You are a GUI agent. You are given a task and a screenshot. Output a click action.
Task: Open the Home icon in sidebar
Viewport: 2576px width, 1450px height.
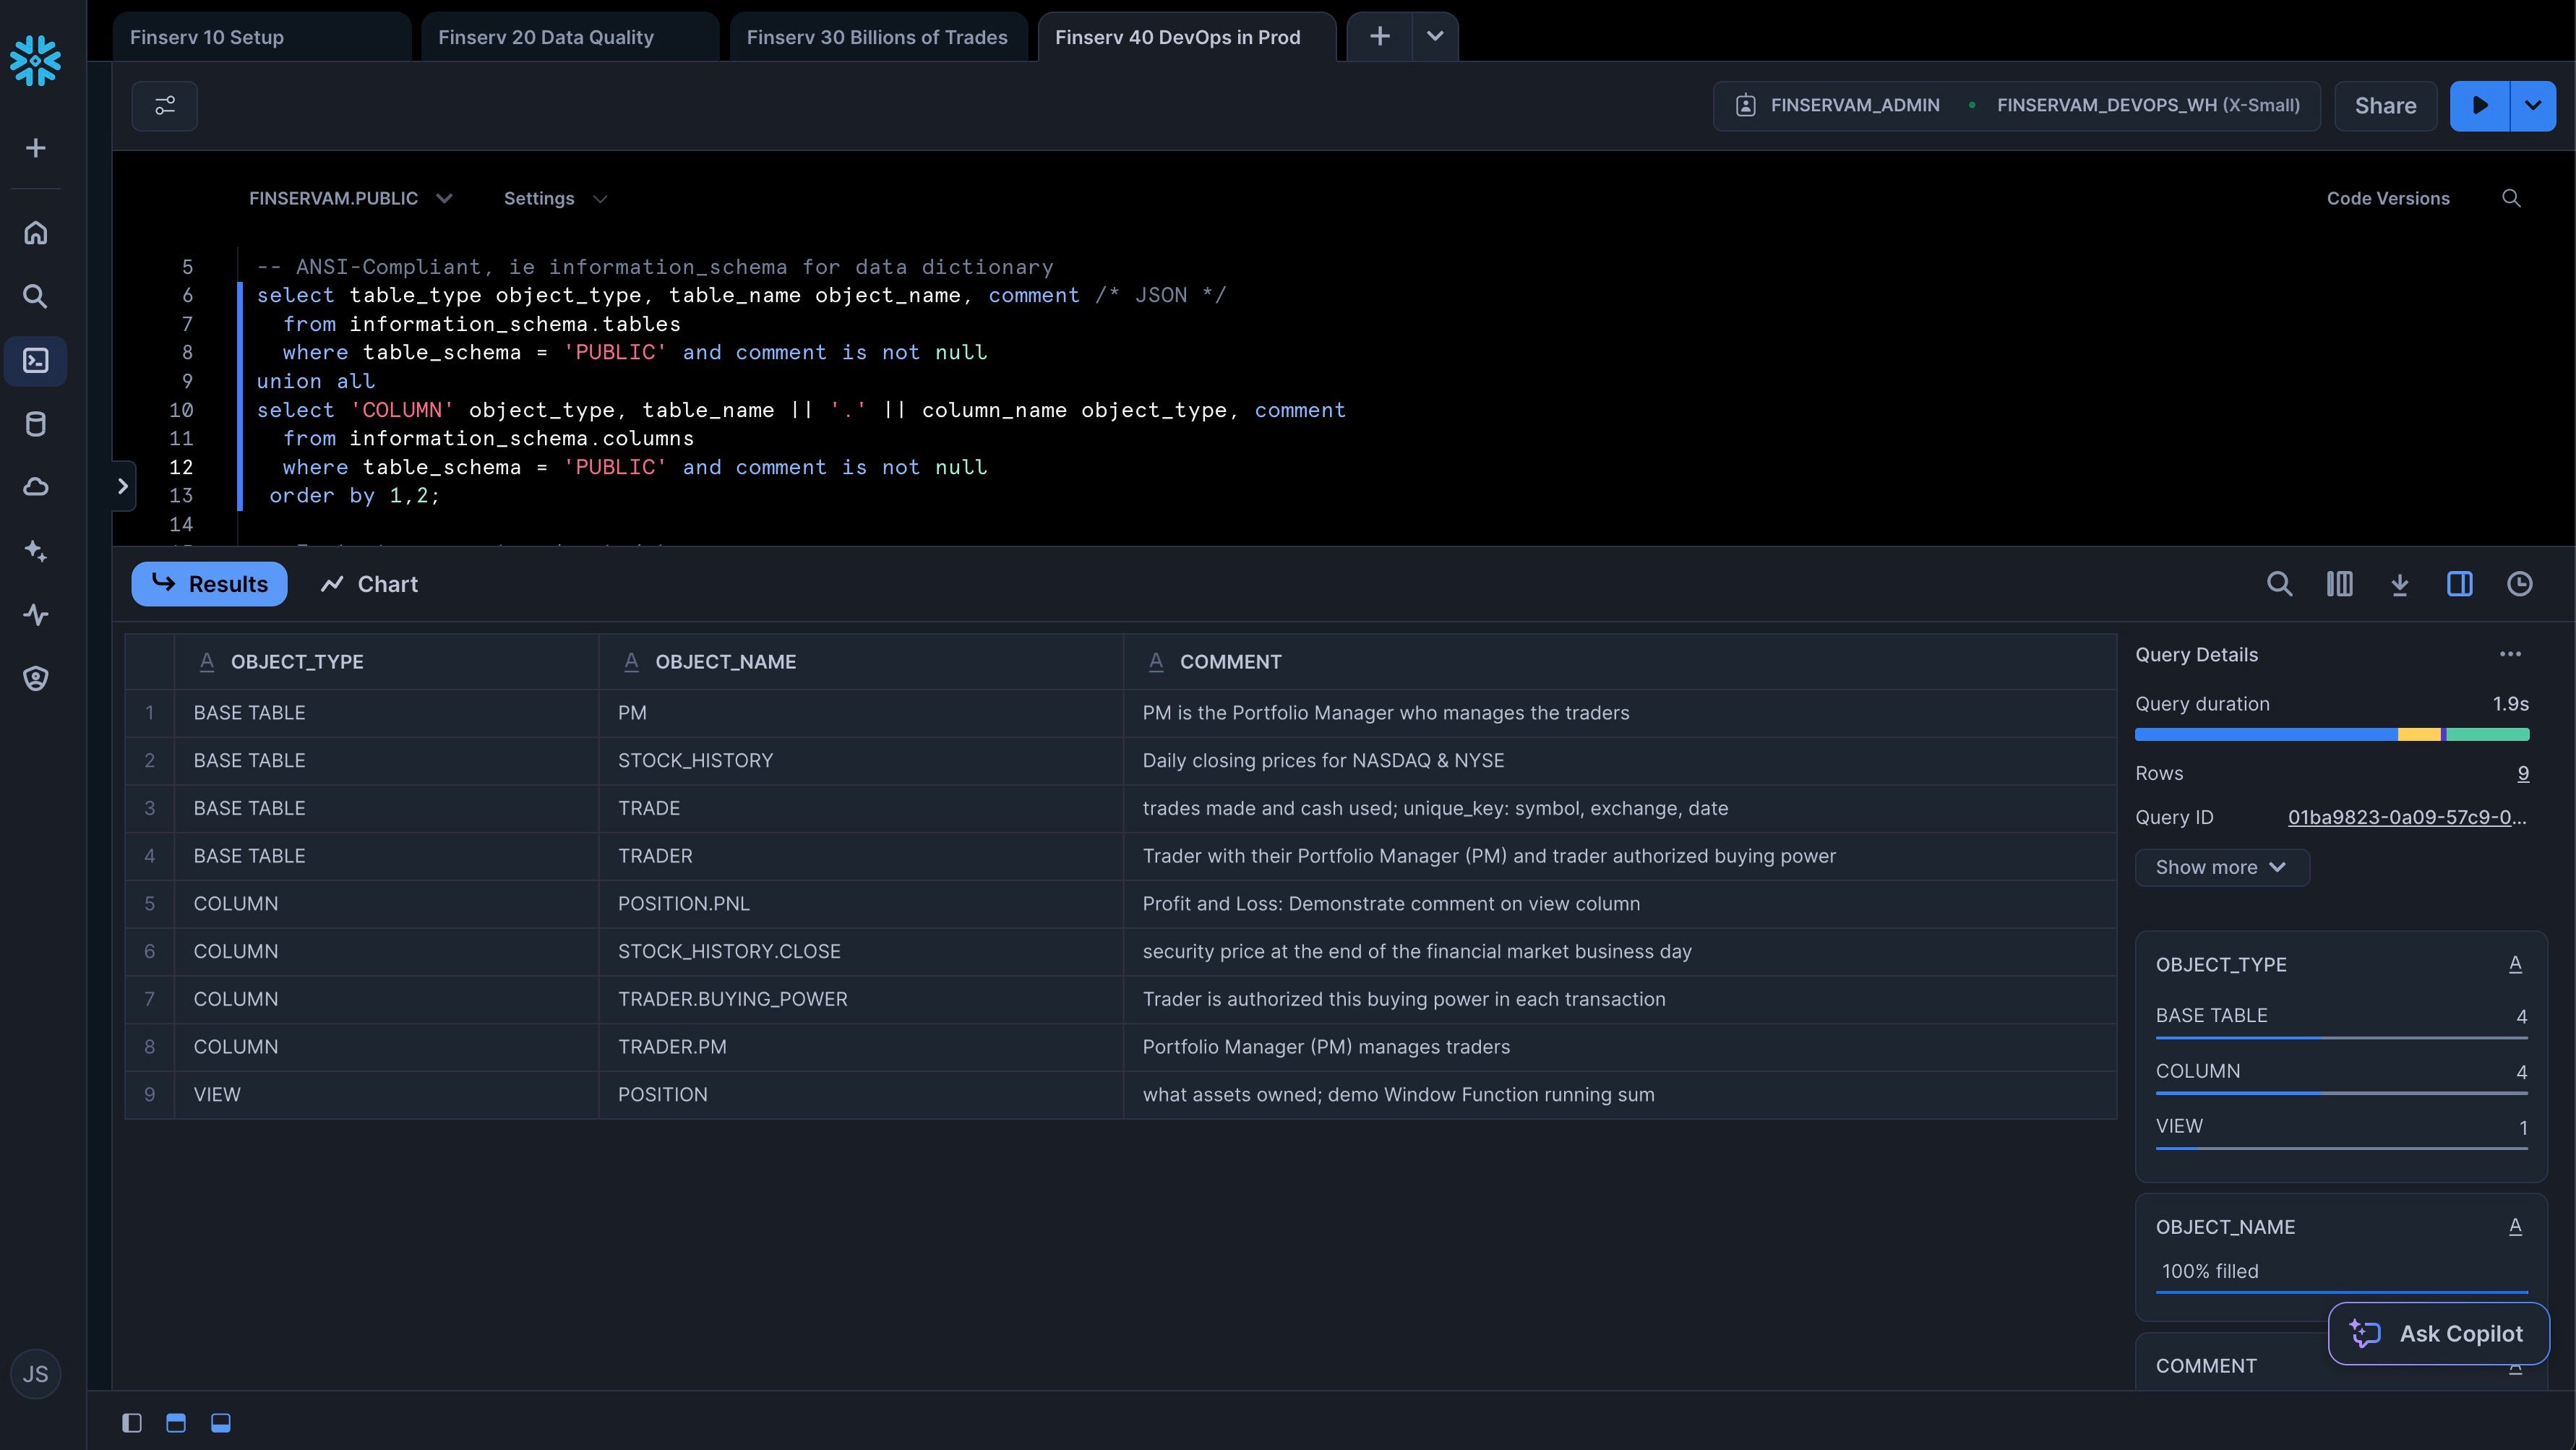pyautogui.click(x=36, y=233)
